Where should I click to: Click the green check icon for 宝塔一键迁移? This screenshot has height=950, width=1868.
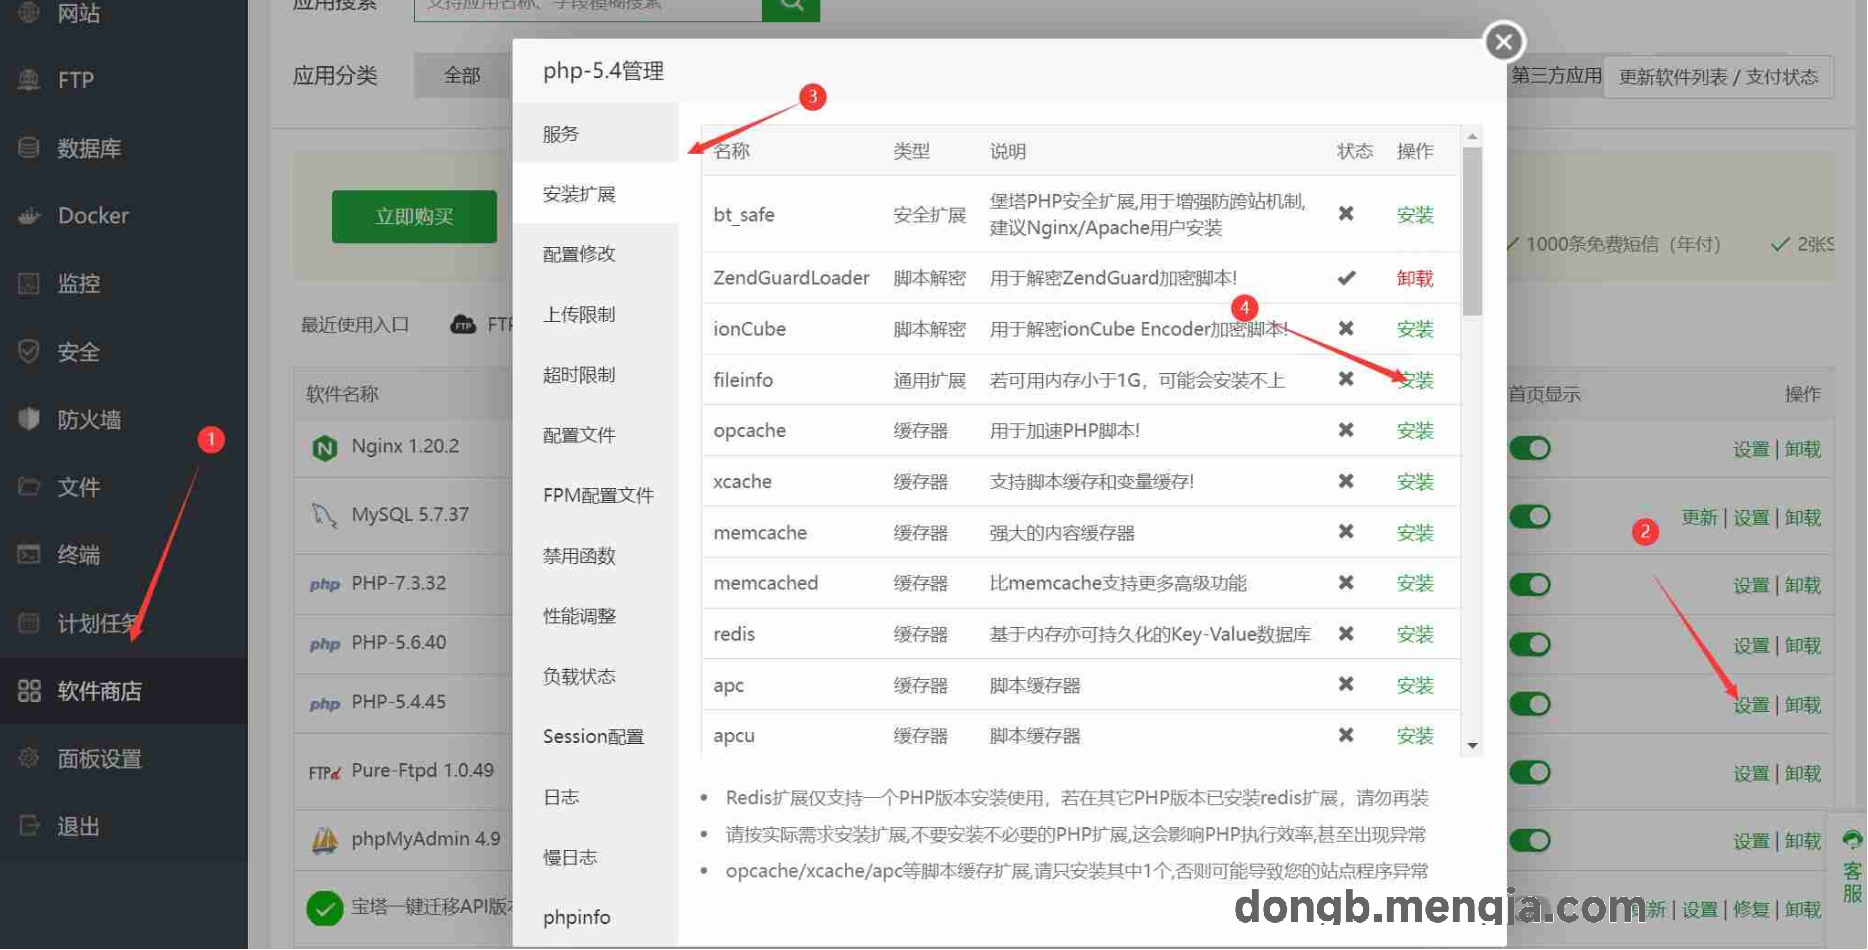pos(324,908)
